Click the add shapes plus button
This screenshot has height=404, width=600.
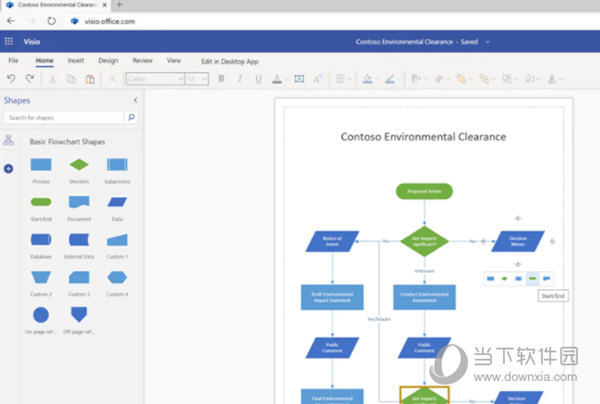(x=9, y=169)
